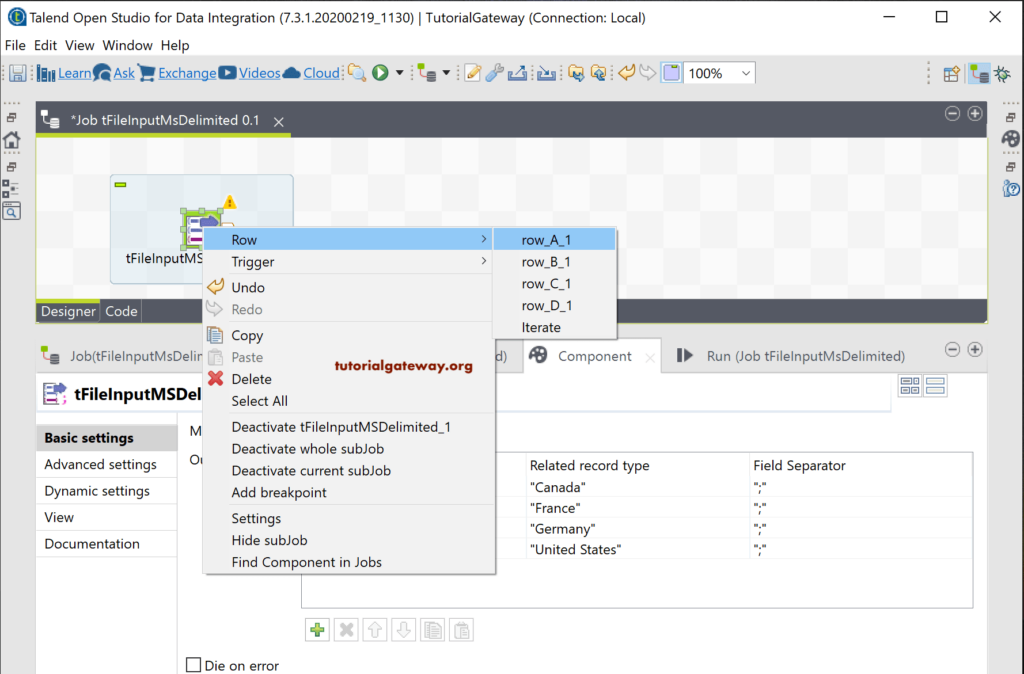Open the Cloud link
The height and width of the screenshot is (674, 1024).
pyautogui.click(x=321, y=73)
